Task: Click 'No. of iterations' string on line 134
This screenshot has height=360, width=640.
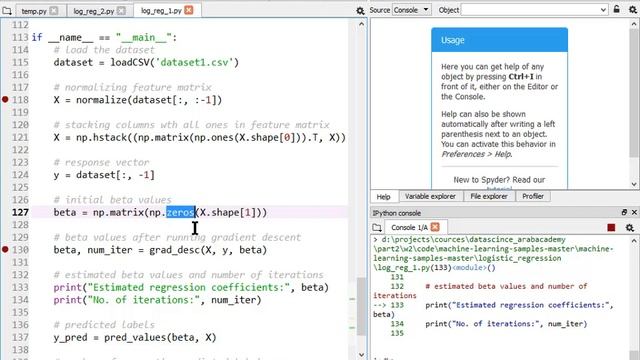Action: [x=144, y=300]
